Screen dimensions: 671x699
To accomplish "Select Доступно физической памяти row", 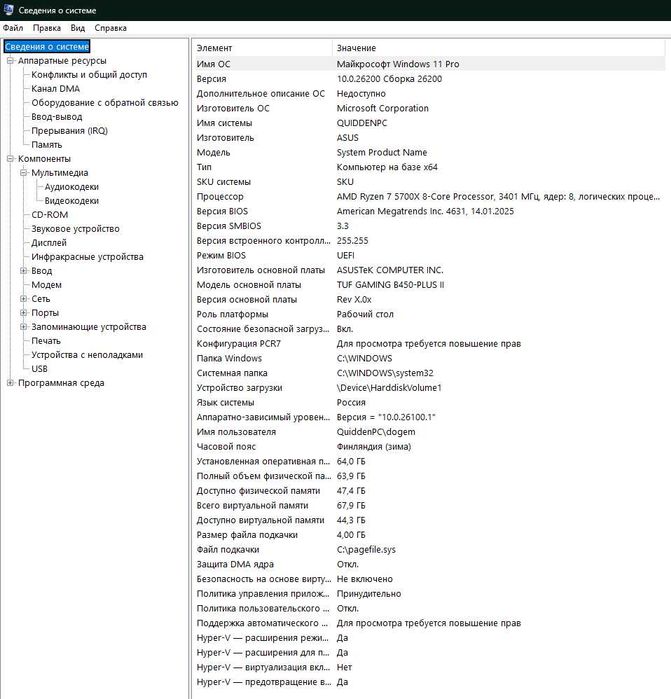I will pyautogui.click(x=429, y=491).
